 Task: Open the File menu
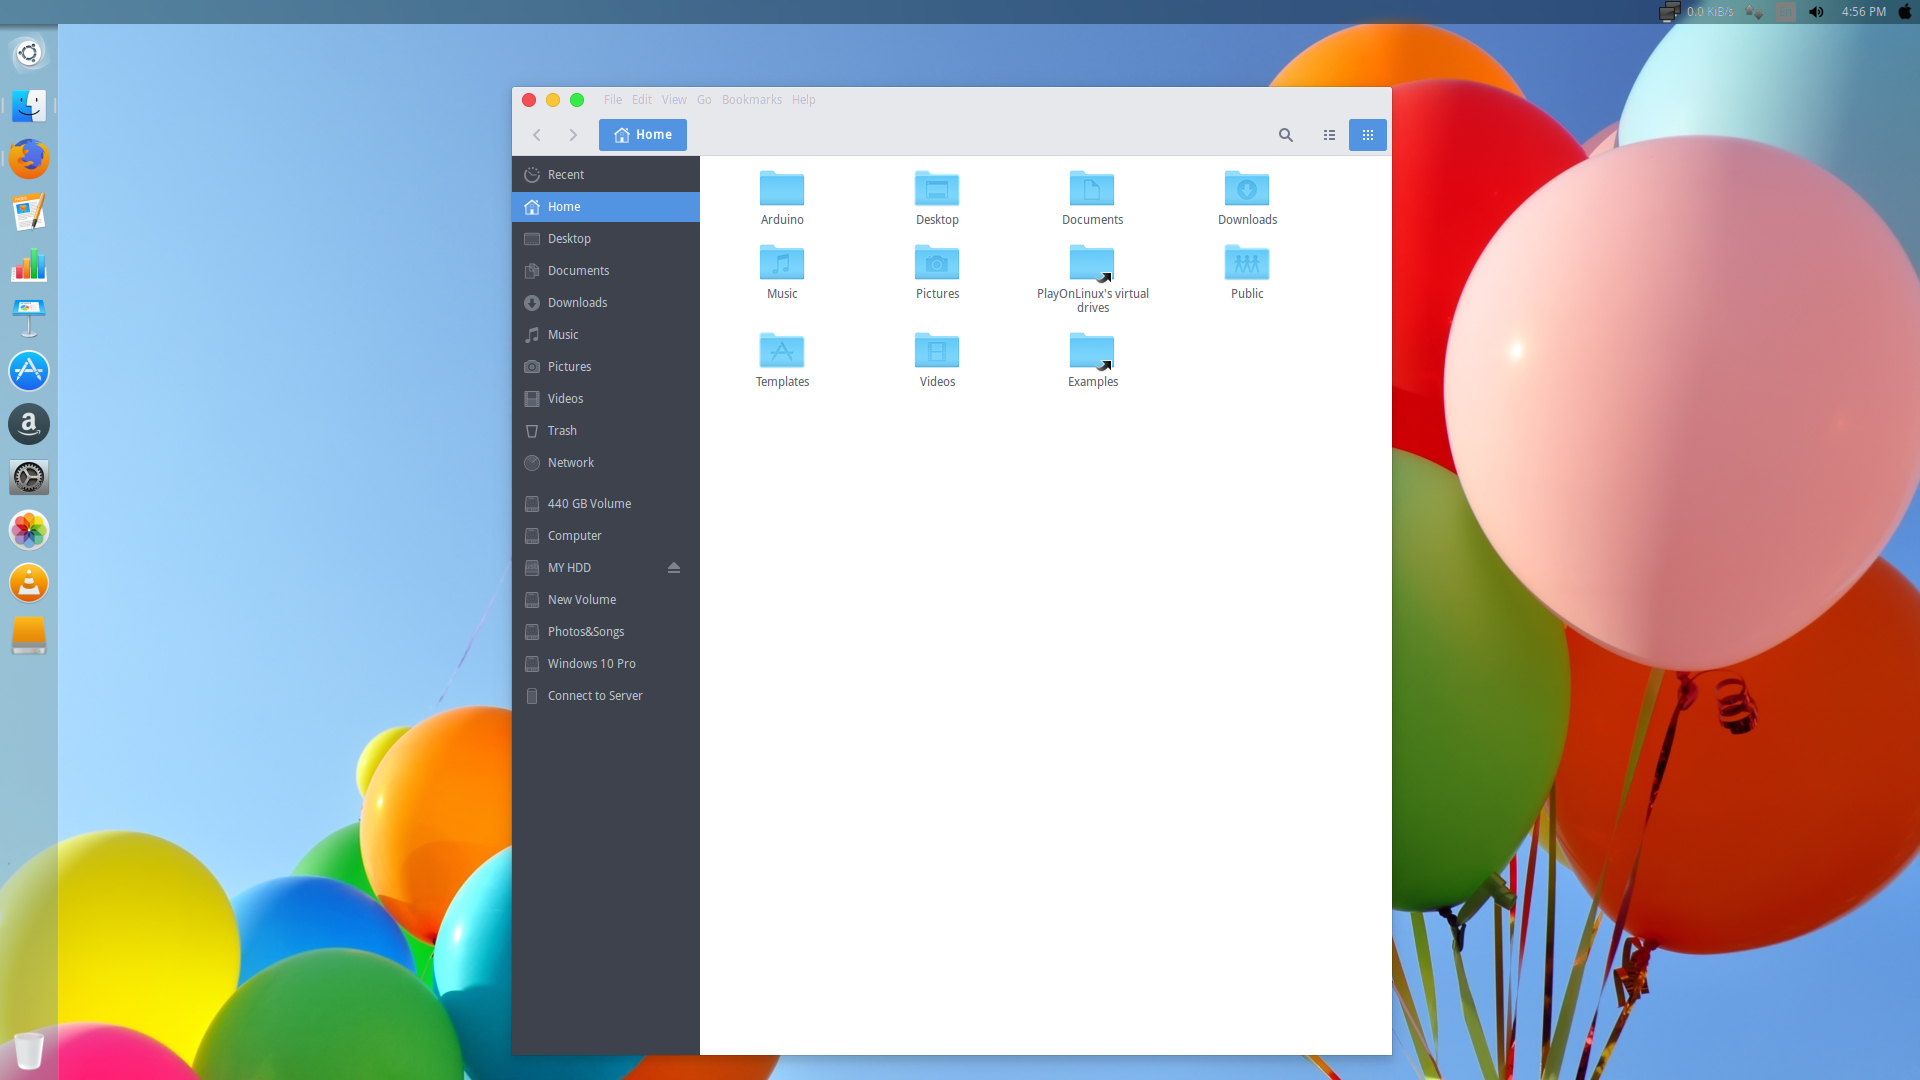pyautogui.click(x=612, y=100)
